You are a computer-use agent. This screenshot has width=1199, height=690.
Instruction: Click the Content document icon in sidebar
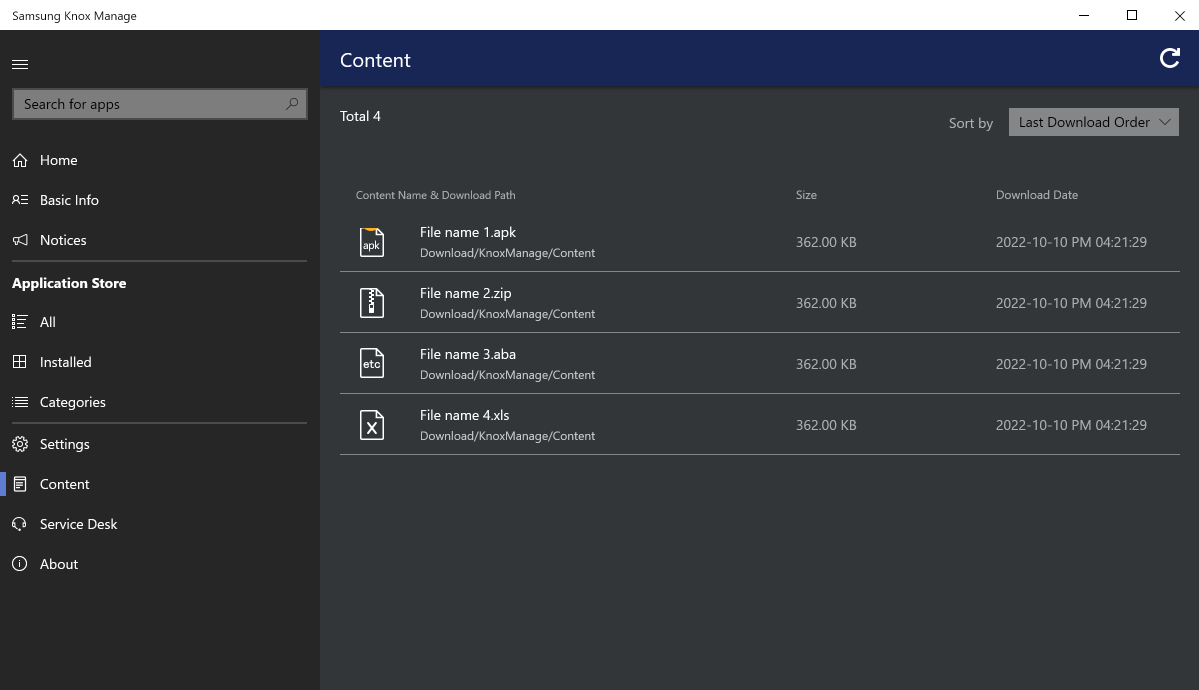20,484
